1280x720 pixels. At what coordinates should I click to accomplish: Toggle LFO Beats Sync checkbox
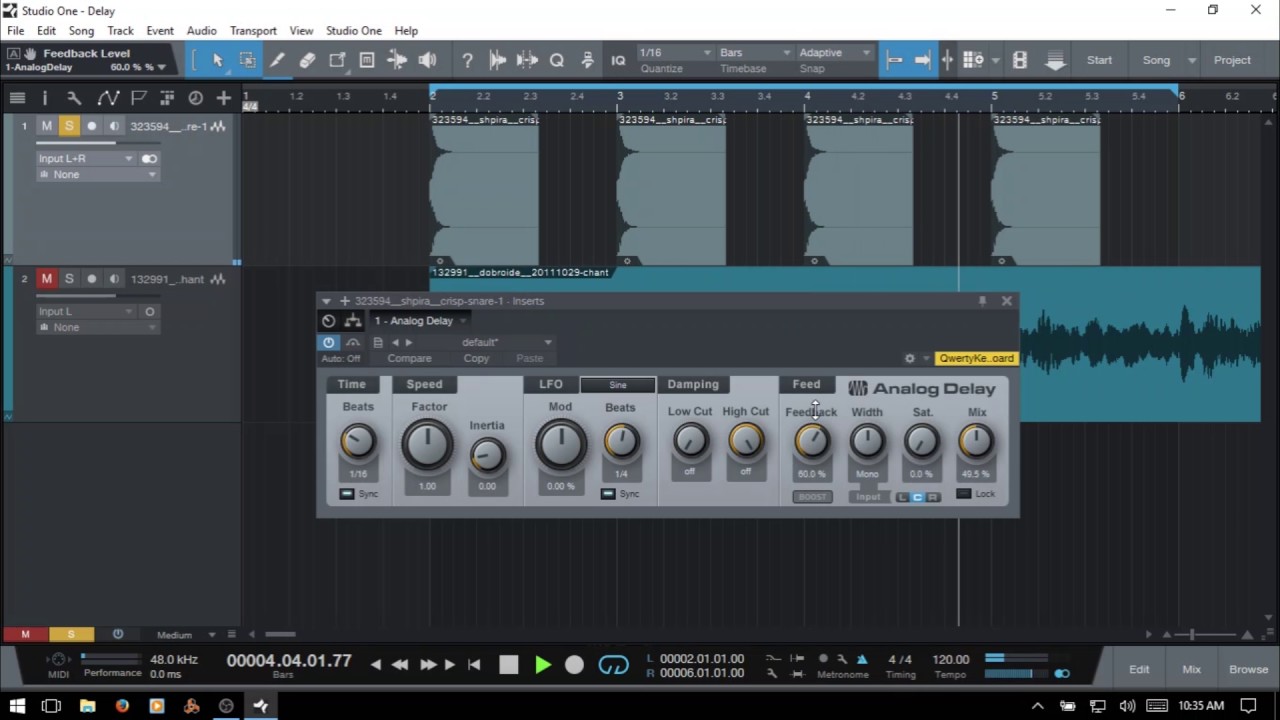608,494
